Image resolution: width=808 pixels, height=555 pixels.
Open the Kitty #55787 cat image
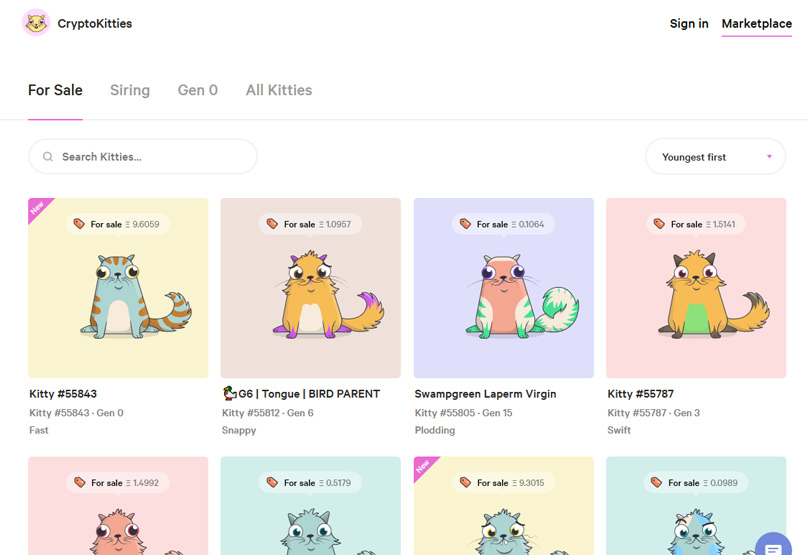(x=696, y=288)
